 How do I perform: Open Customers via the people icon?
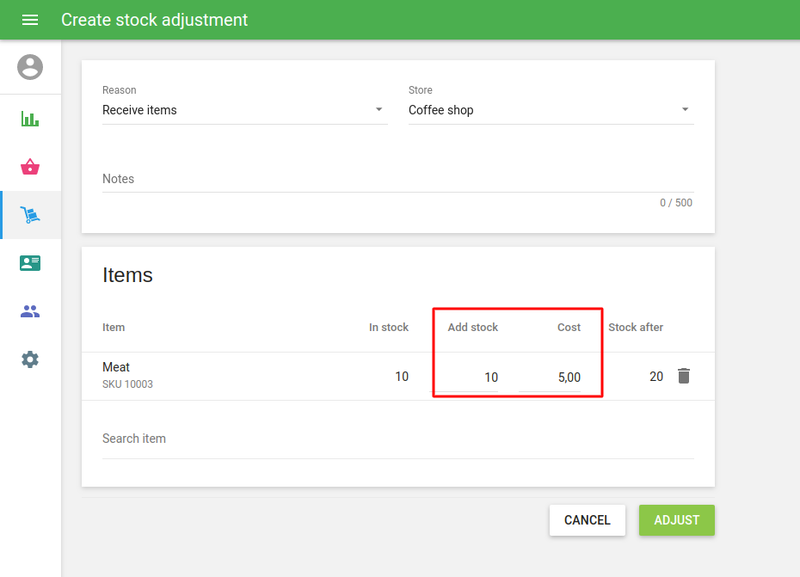click(30, 311)
